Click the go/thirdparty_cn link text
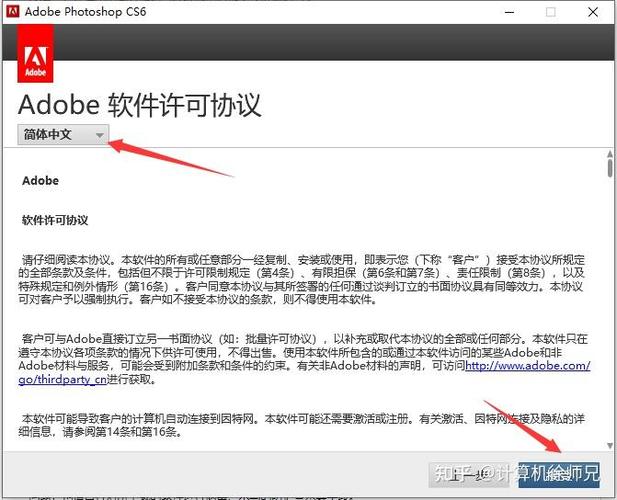Image resolution: width=617 pixels, height=500 pixels. [x=63, y=379]
